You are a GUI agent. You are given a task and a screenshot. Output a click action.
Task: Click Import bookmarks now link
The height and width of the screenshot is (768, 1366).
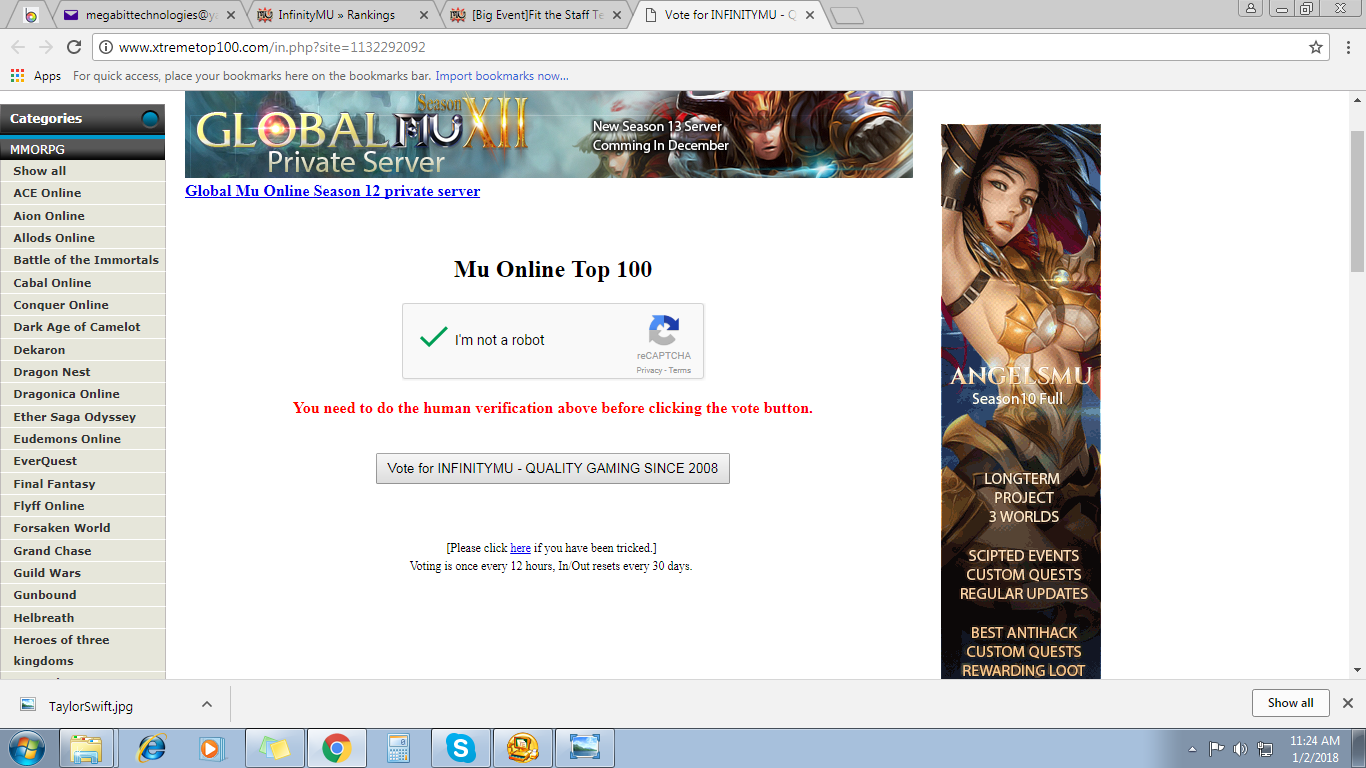[x=502, y=76]
